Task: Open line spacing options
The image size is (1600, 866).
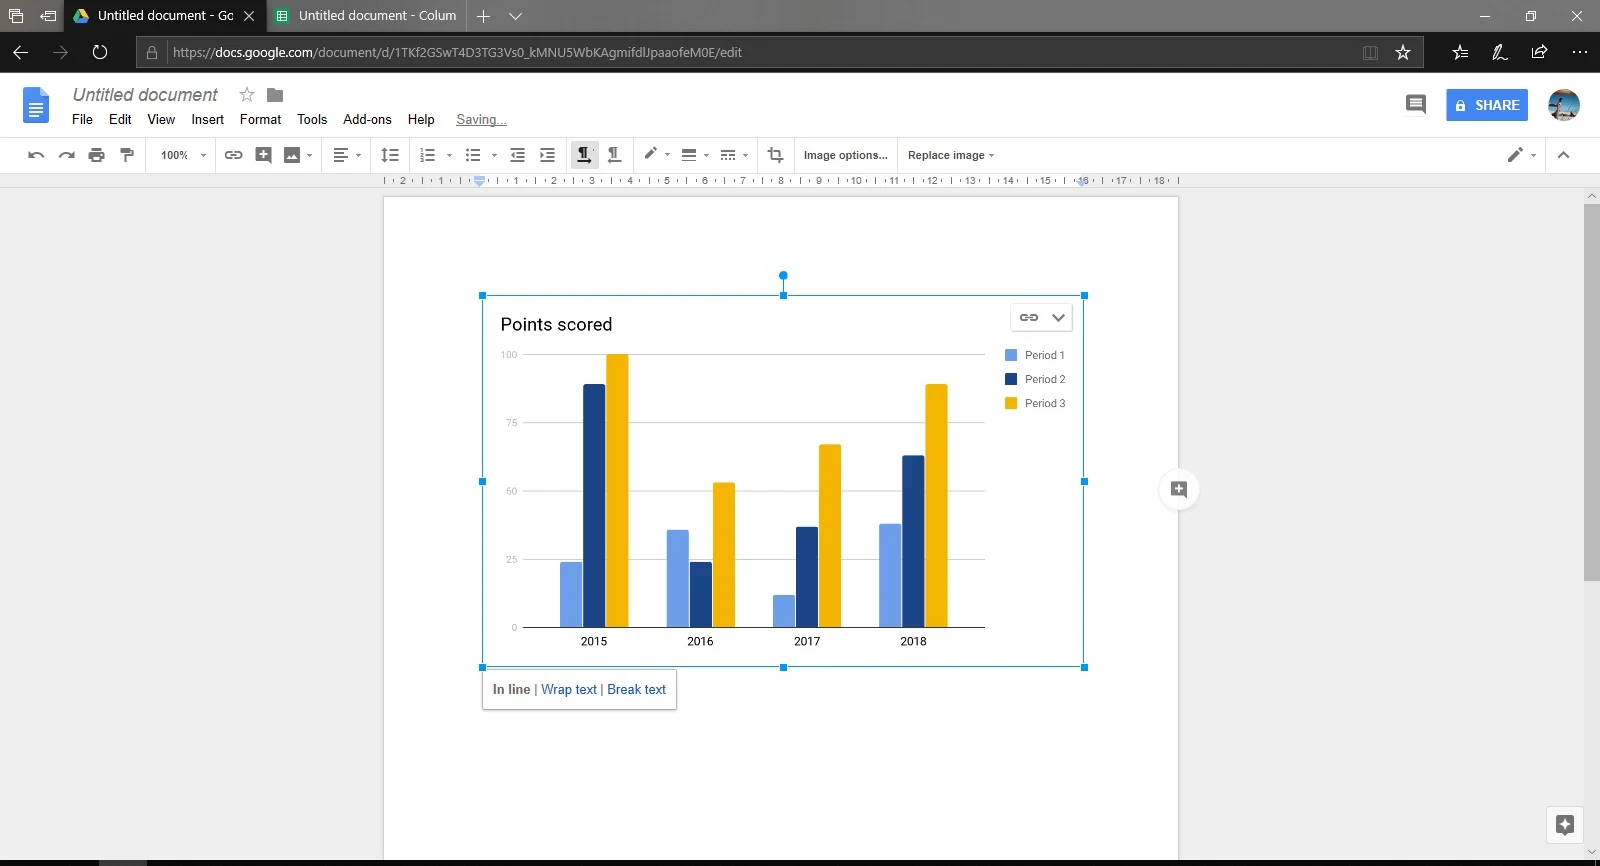Action: pos(390,155)
